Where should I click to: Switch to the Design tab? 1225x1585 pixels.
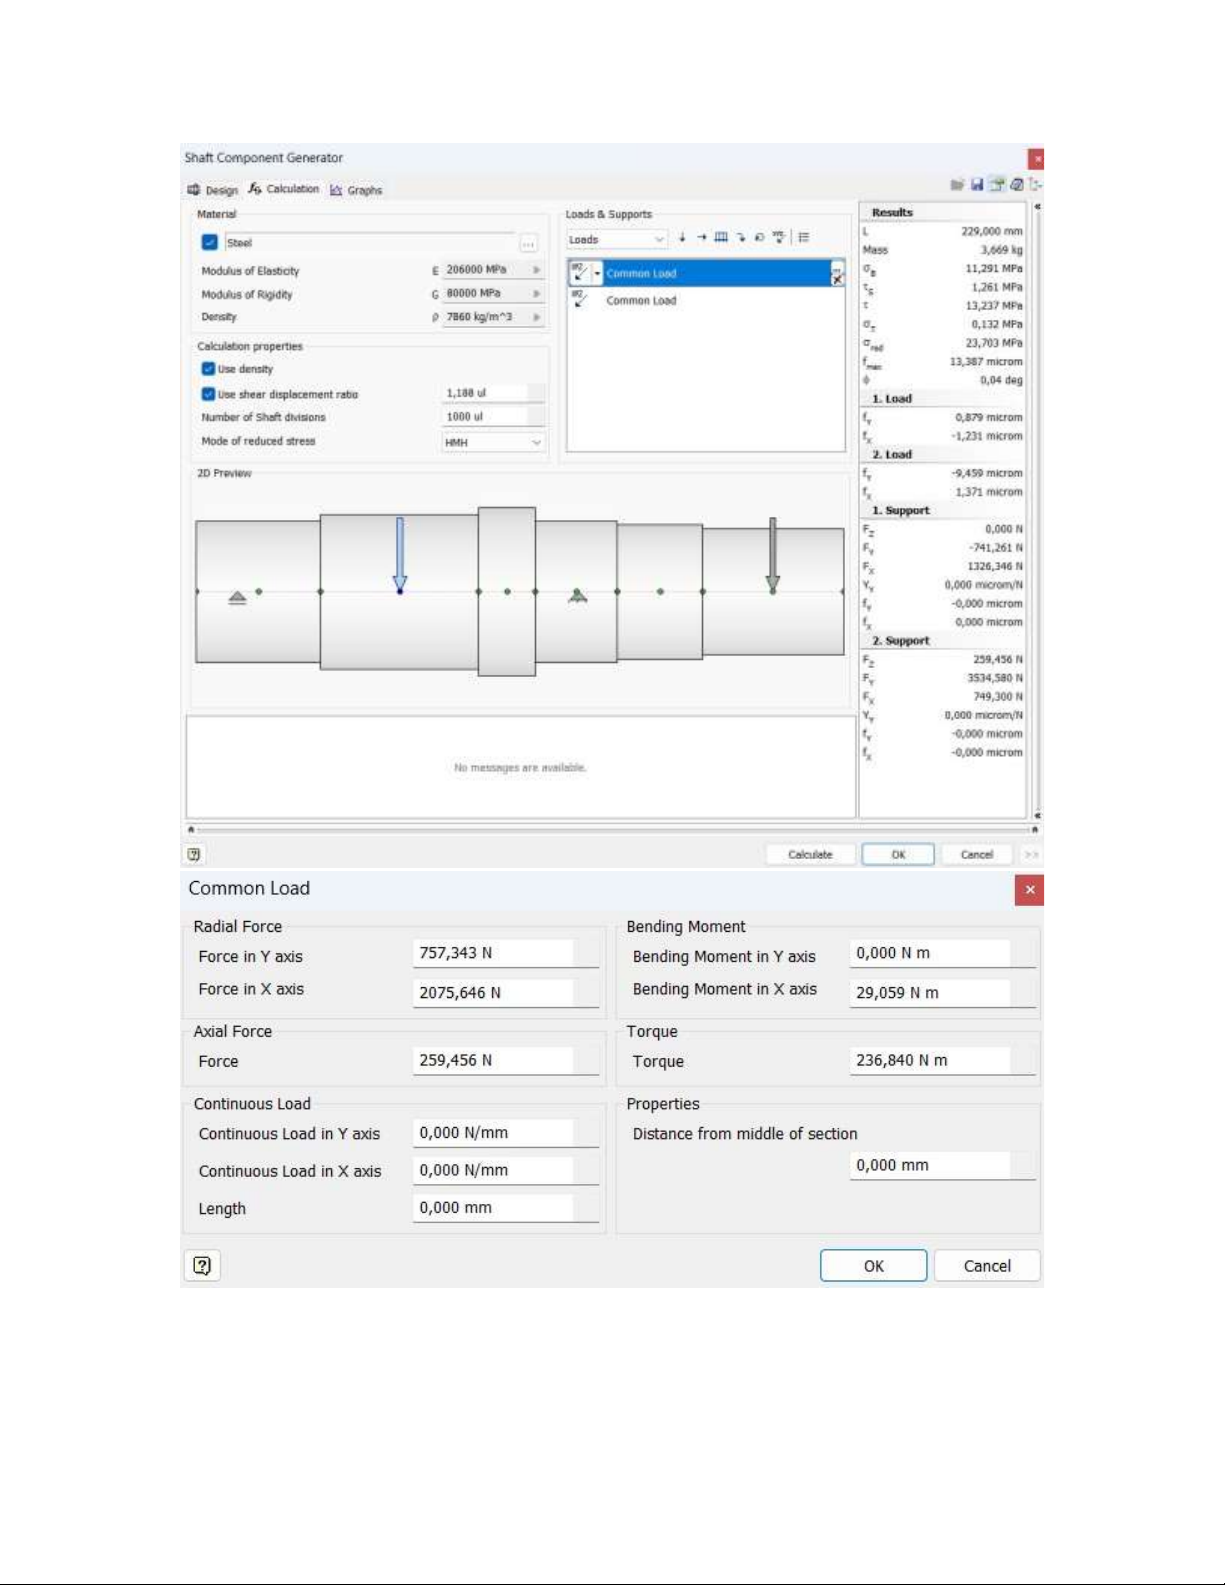pyautogui.click(x=213, y=190)
